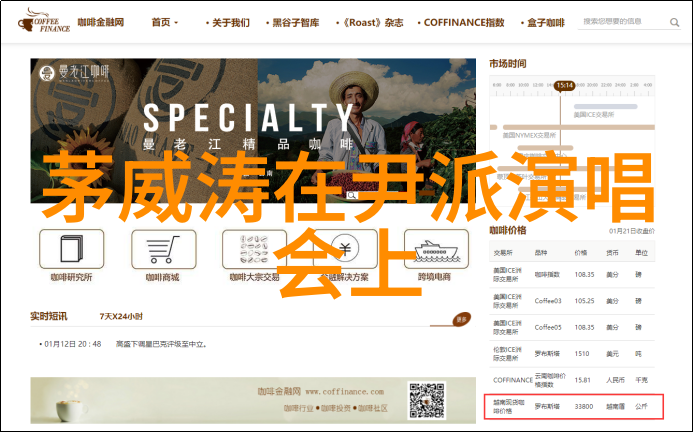This screenshot has width=694, height=433.
Task: Click the 更多 button beside 实时短讯
Action: click(461, 319)
